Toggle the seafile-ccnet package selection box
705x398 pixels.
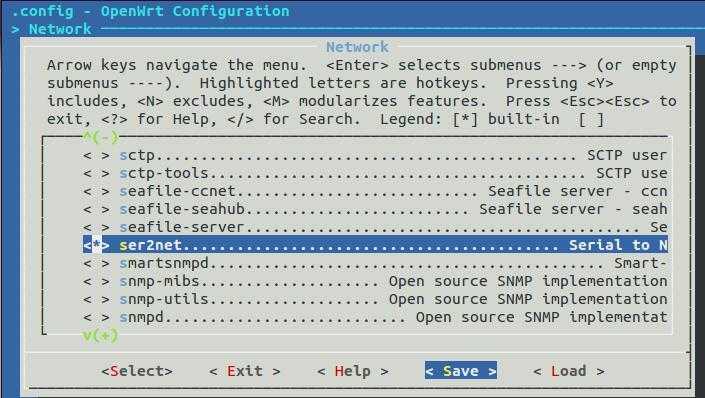pyautogui.click(x=96, y=191)
